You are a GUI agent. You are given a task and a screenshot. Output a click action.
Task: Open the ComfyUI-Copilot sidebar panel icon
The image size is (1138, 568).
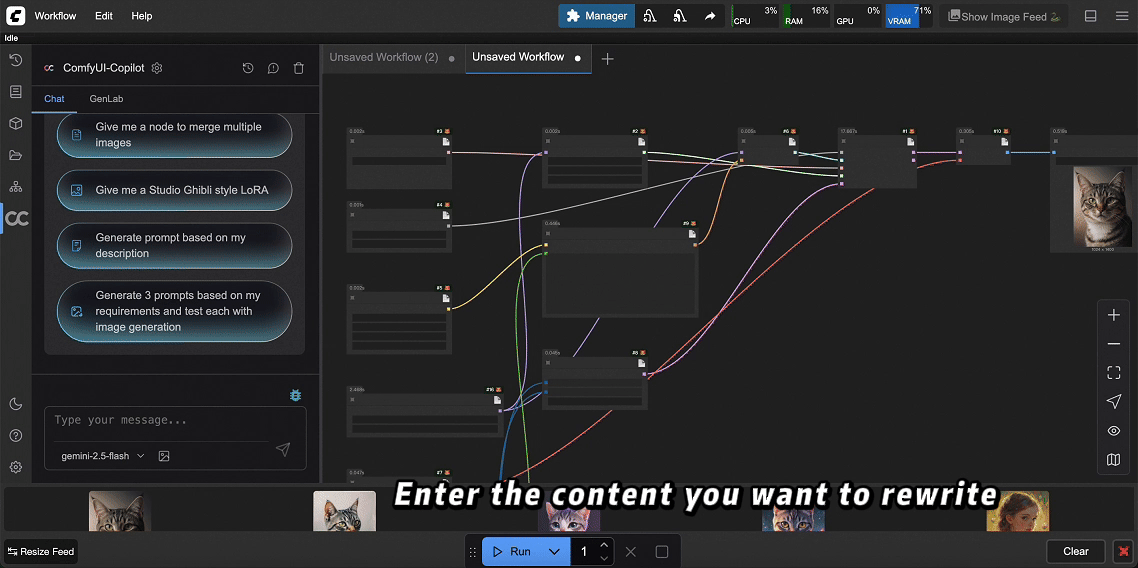click(x=16, y=219)
